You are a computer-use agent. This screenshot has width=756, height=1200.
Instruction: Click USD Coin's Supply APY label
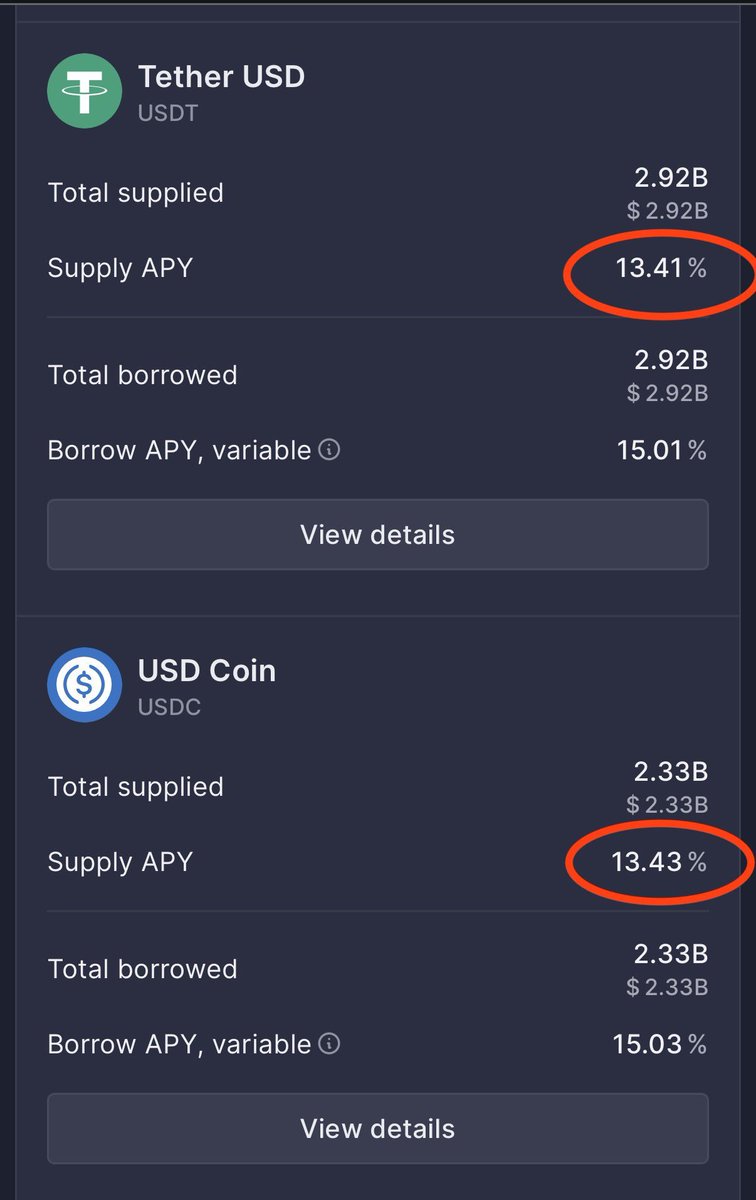120,862
